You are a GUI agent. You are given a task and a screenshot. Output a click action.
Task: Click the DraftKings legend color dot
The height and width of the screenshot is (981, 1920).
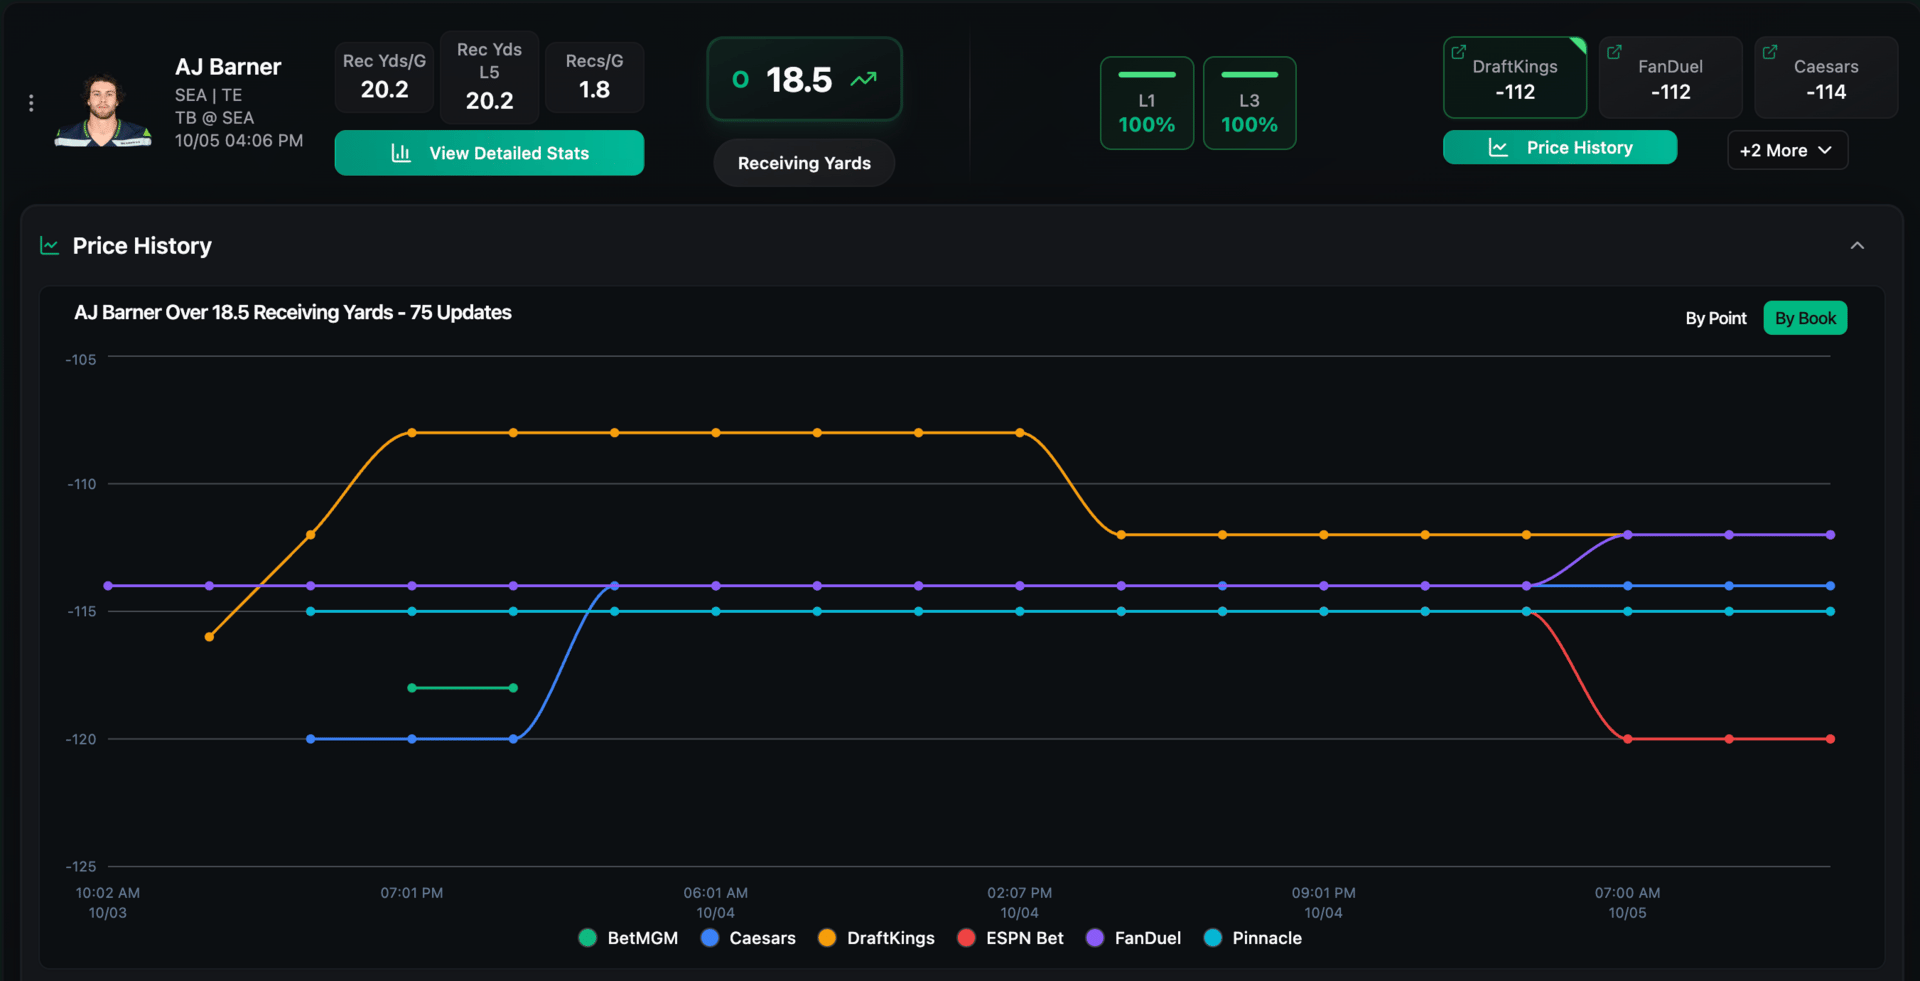[x=827, y=938]
